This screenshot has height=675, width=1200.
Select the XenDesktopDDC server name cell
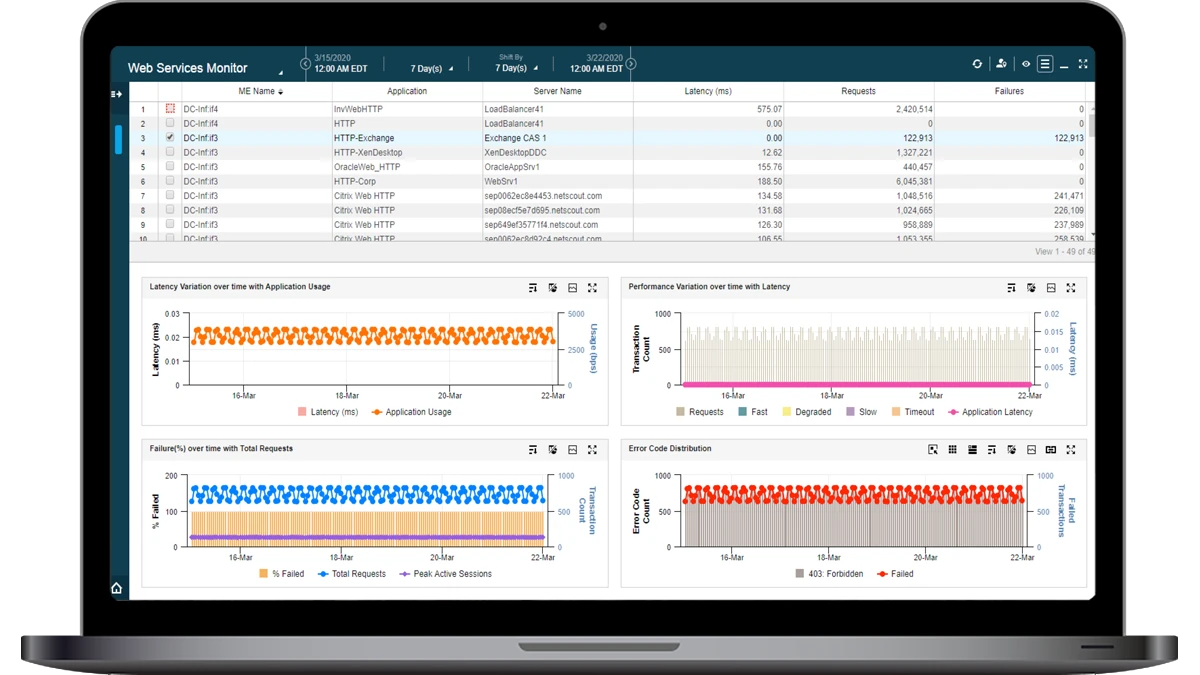558,152
